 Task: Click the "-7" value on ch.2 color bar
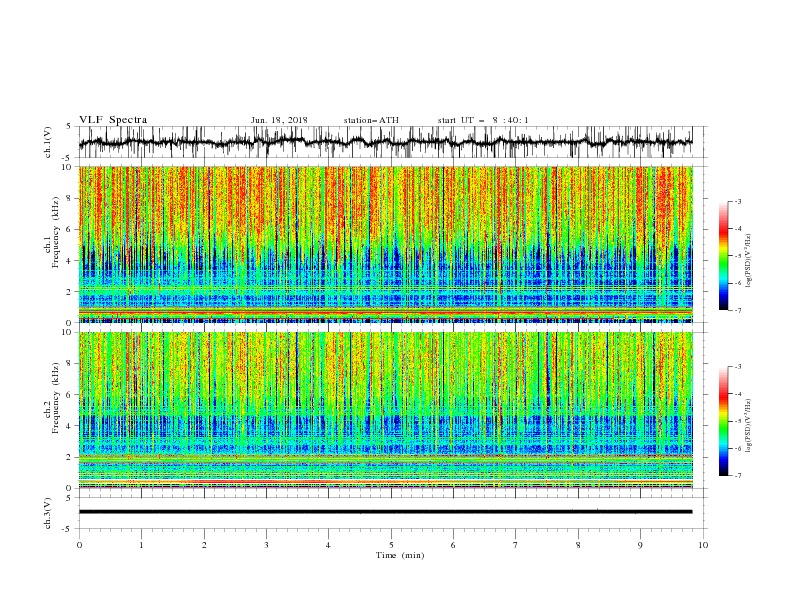click(738, 476)
